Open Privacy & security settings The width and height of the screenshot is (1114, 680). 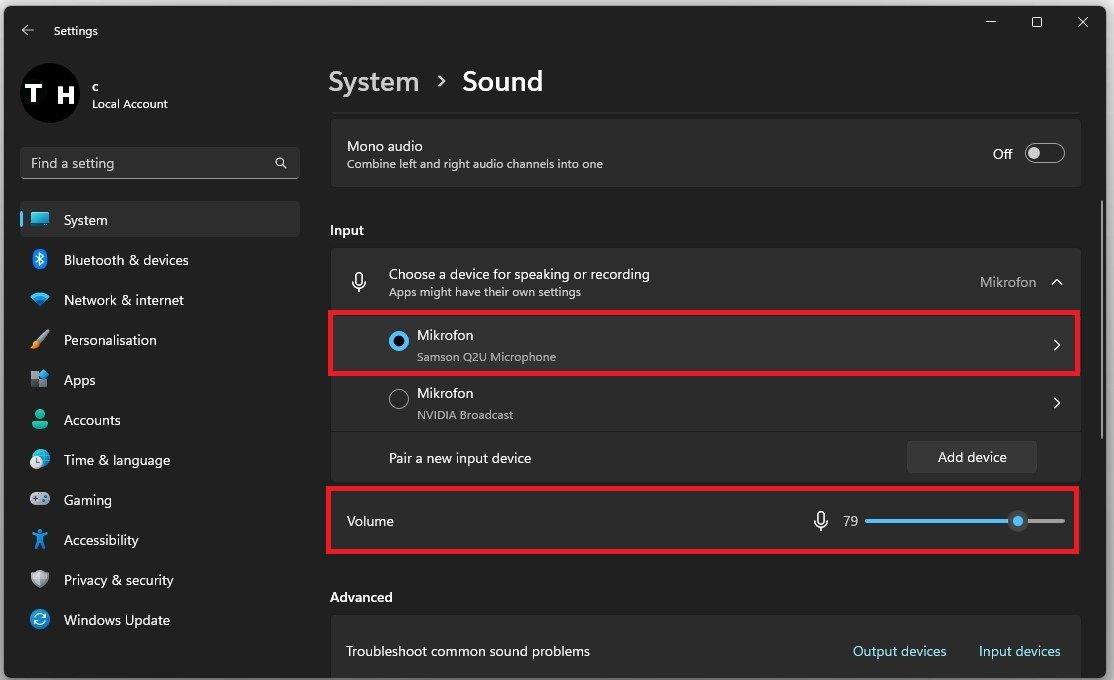118,580
